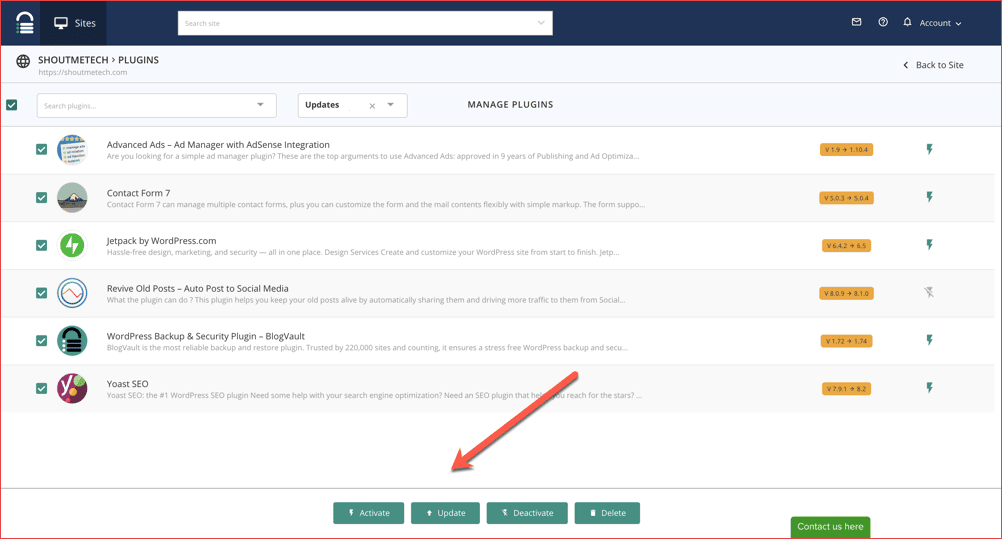This screenshot has height=539, width=1002.
Task: Click the Advanced Ads active bolt icon
Action: [930, 149]
